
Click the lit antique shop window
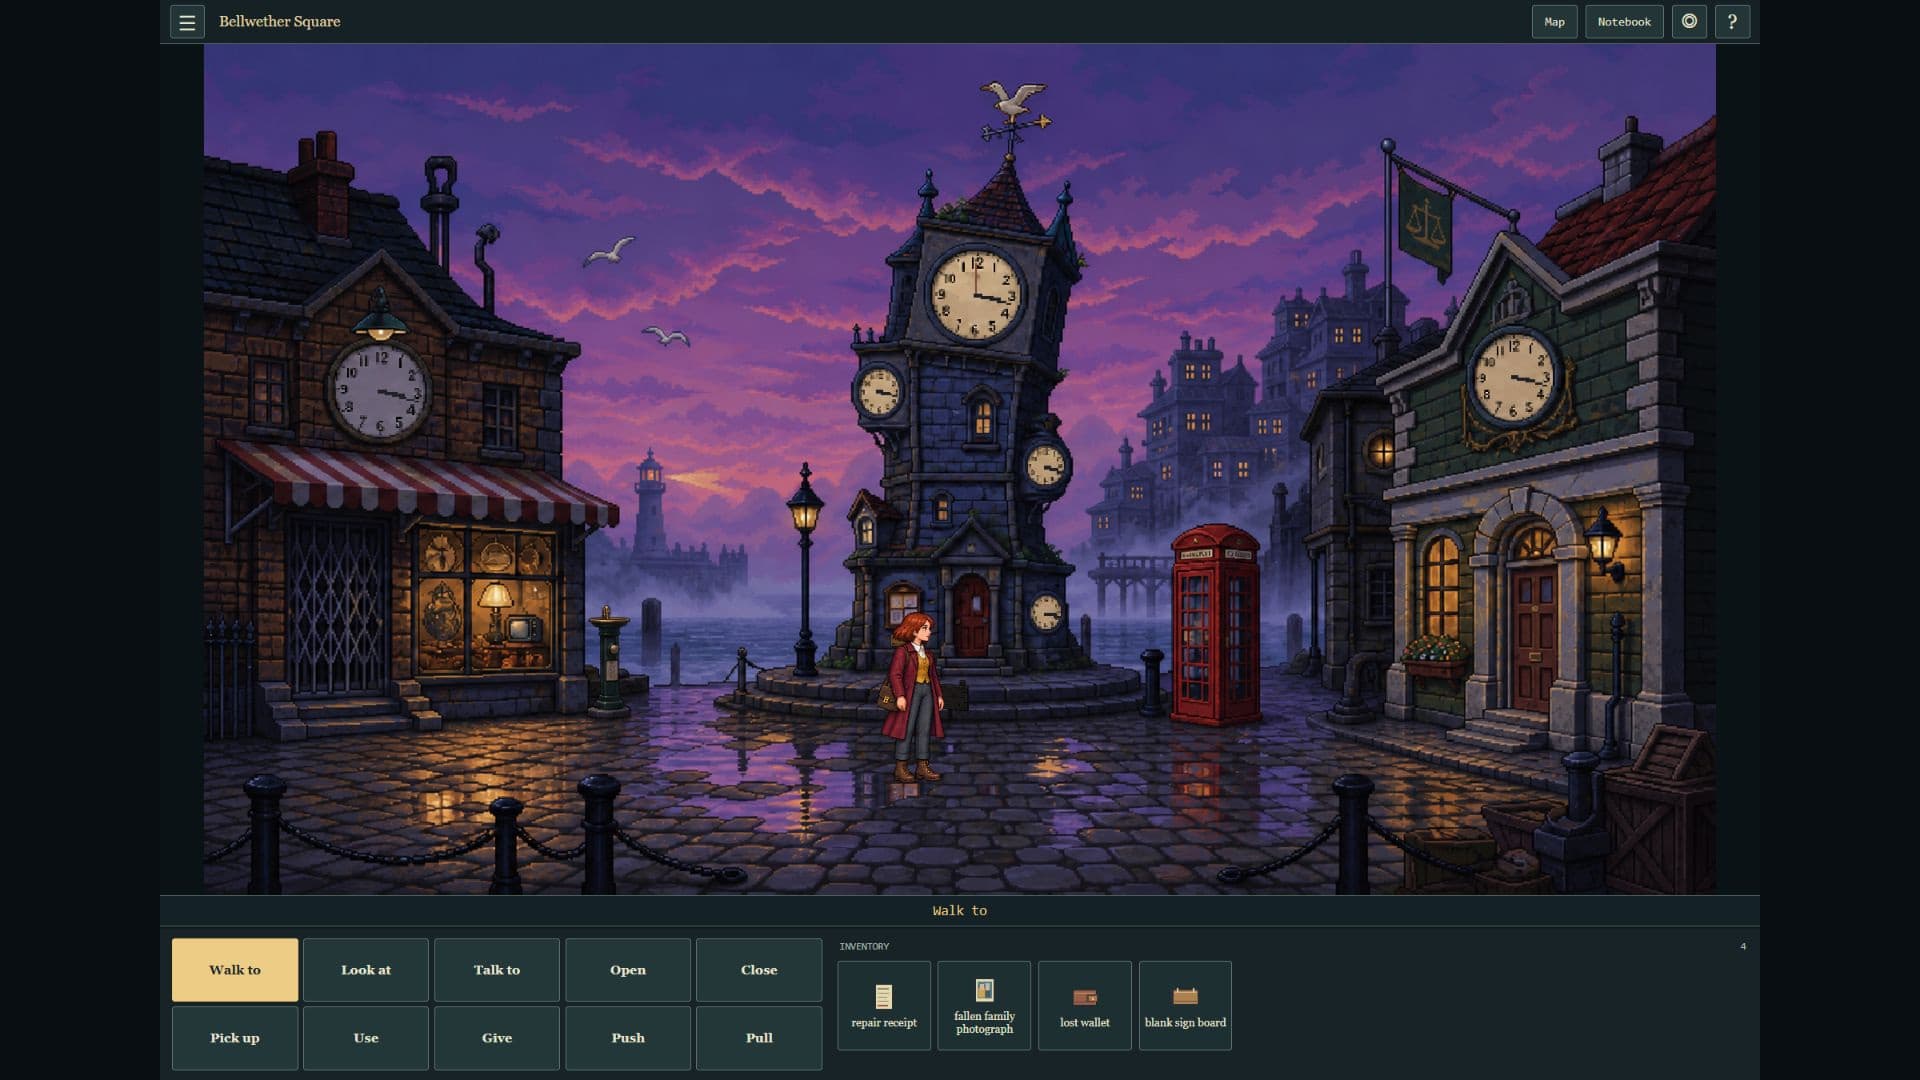[x=486, y=600]
